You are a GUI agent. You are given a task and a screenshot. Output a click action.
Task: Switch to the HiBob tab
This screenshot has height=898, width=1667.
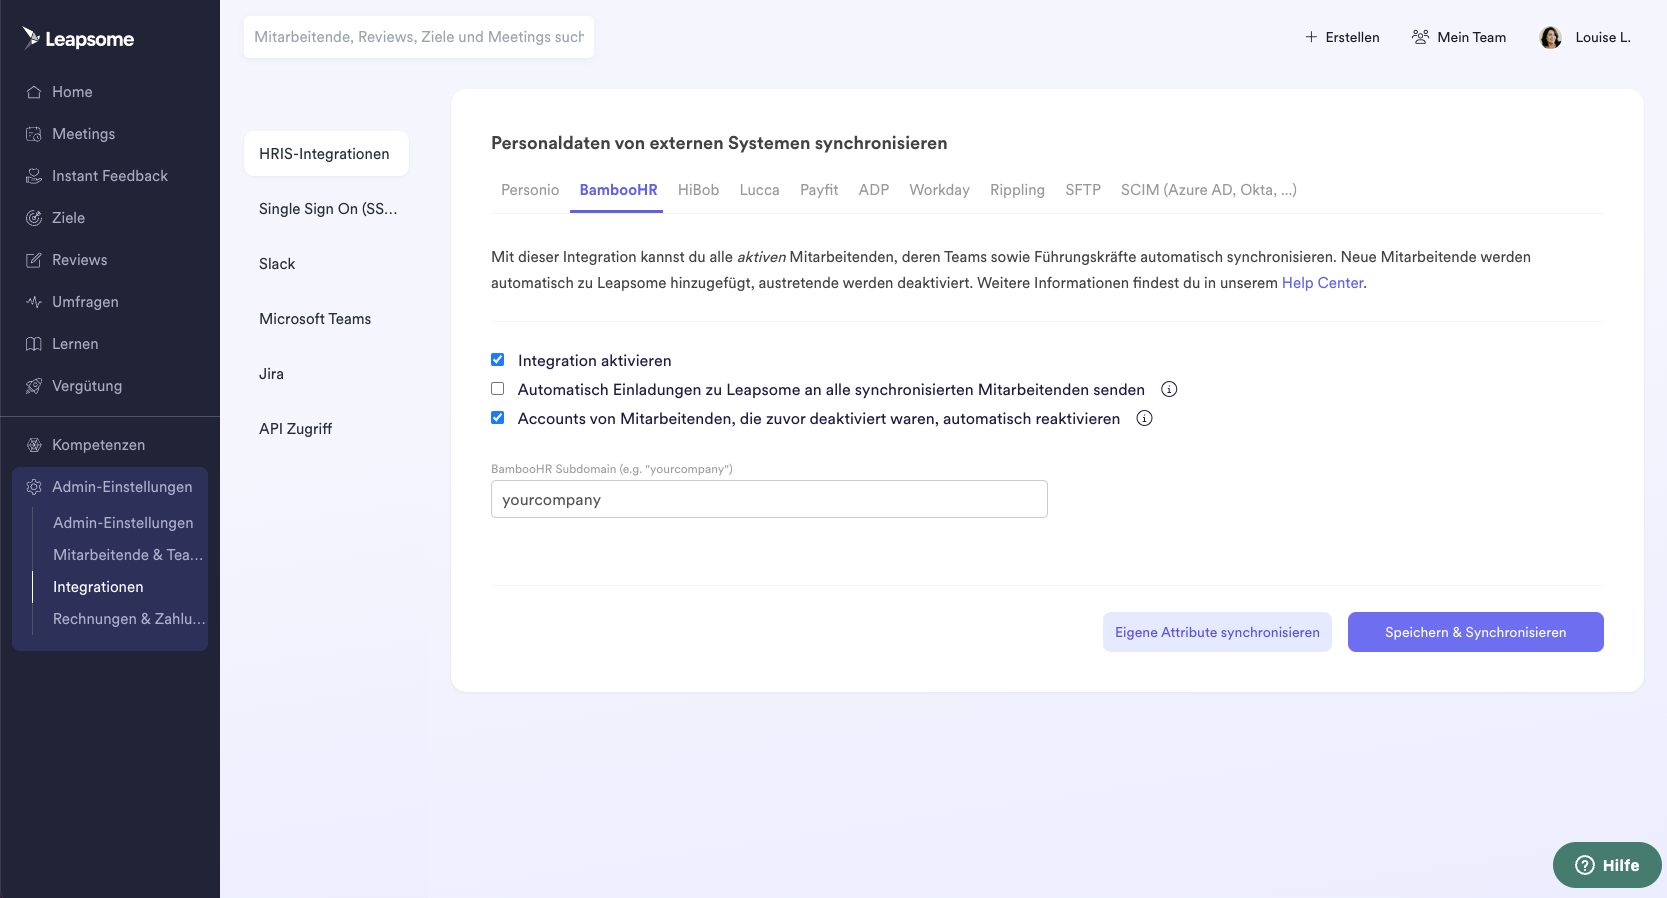(x=698, y=190)
